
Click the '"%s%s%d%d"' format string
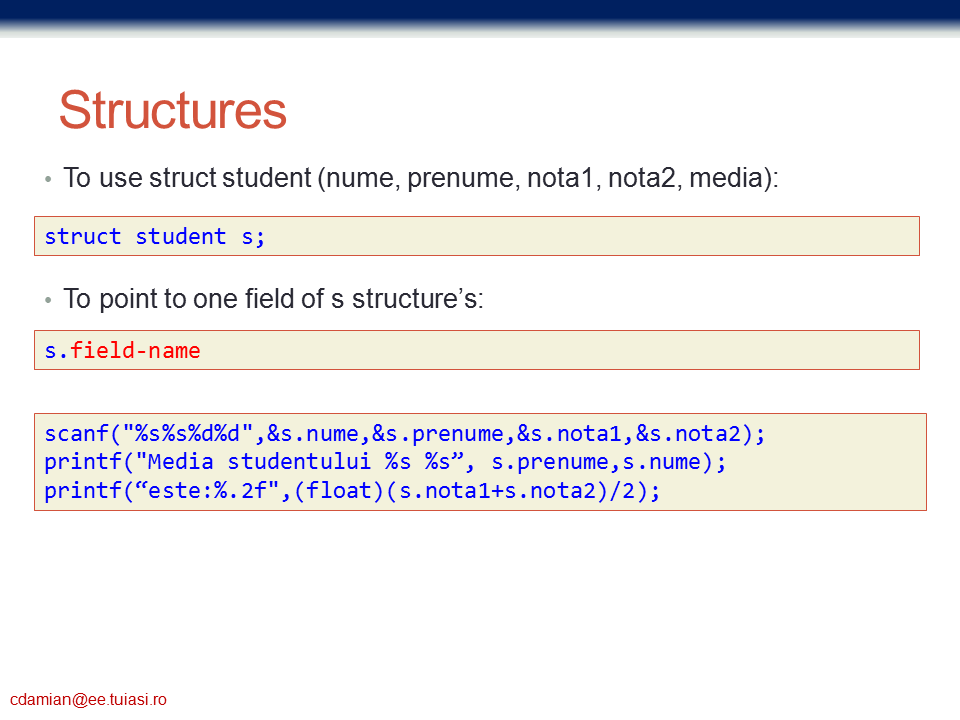coord(188,434)
